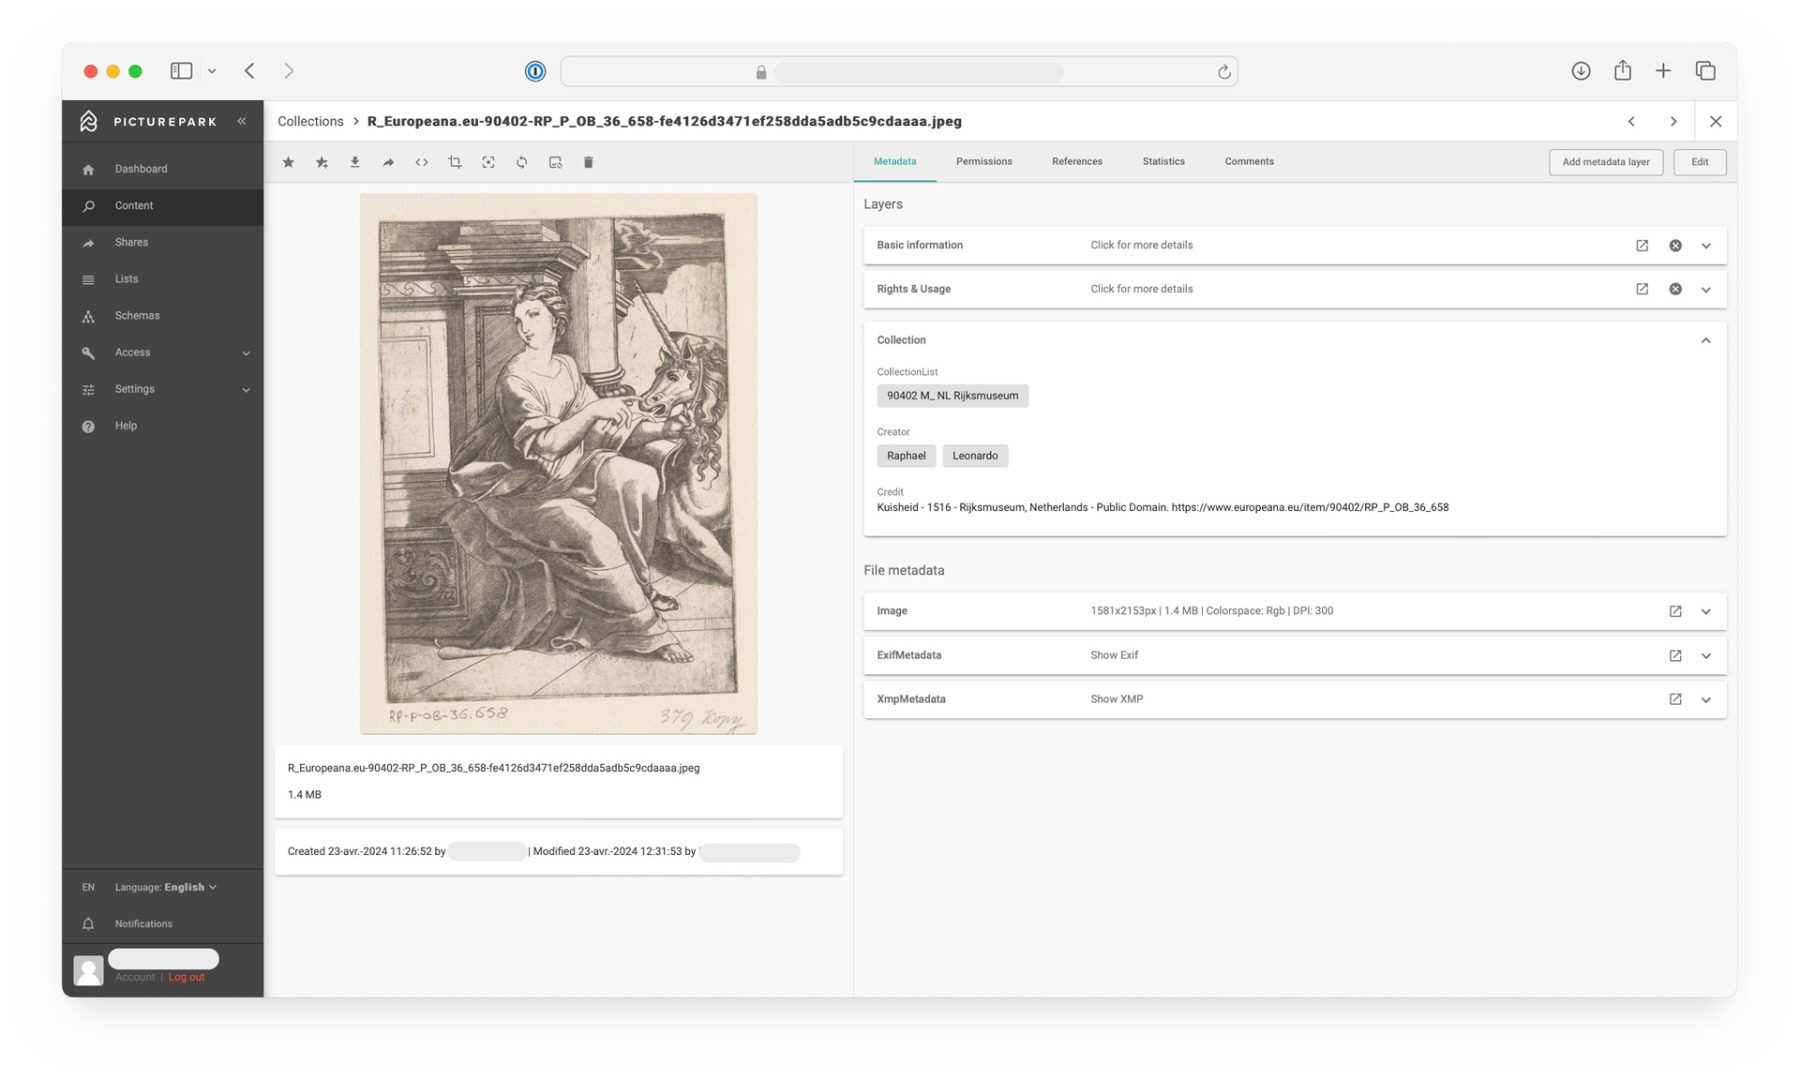This screenshot has height=1080, width=1800.
Task: Share the content with the arrow icon
Action: 388,162
